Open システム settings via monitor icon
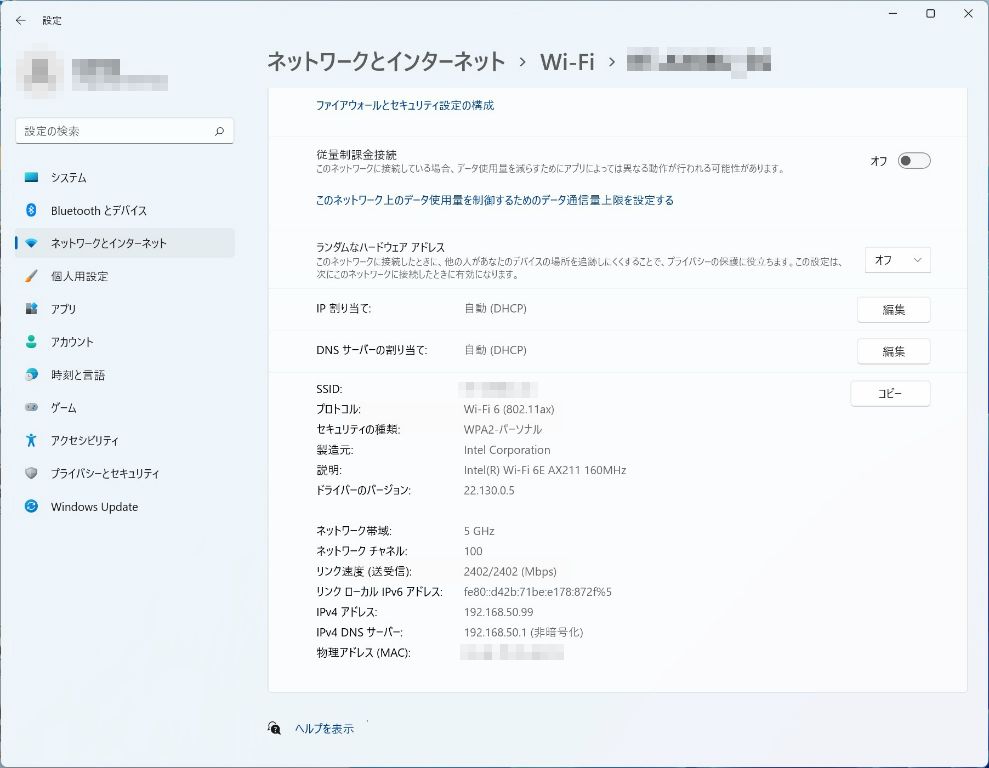The image size is (989, 768). click(31, 178)
